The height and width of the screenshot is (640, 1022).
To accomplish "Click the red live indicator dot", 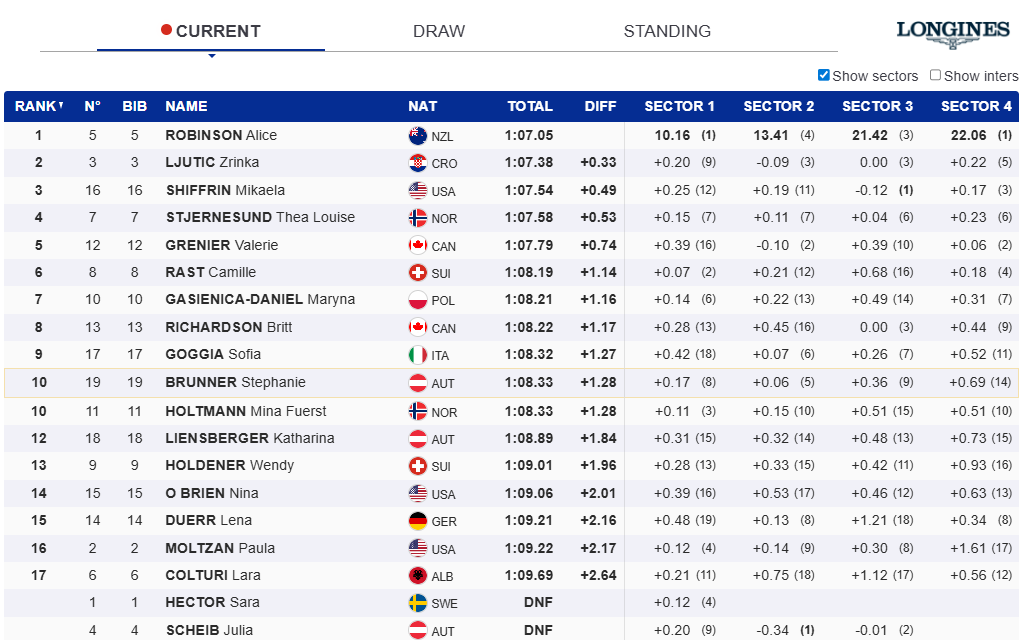I will 166,30.
